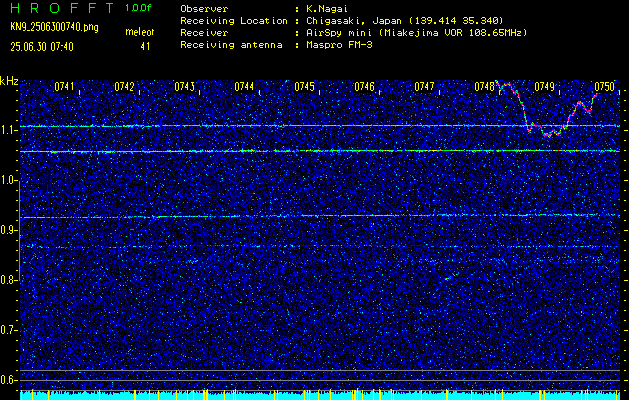Click the 0742 time marker
The image size is (629, 400).
tap(124, 86)
